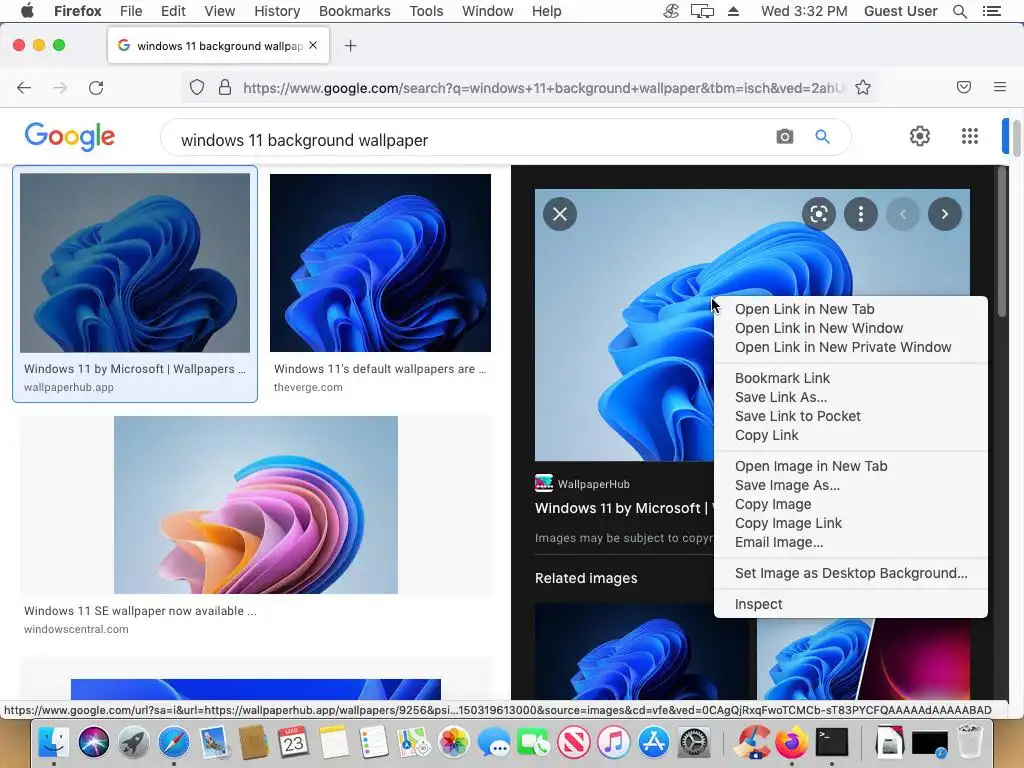The height and width of the screenshot is (768, 1024).
Task: Open System Preferences from the Dock
Action: click(x=694, y=743)
